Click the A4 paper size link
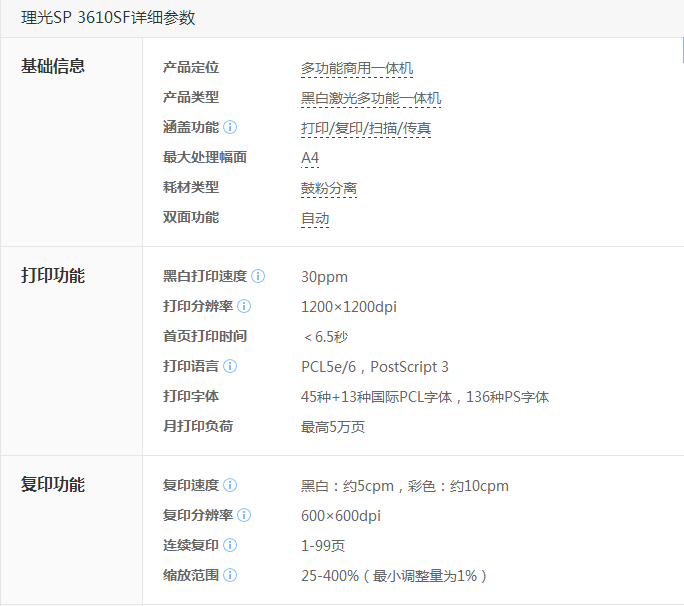 coord(310,158)
